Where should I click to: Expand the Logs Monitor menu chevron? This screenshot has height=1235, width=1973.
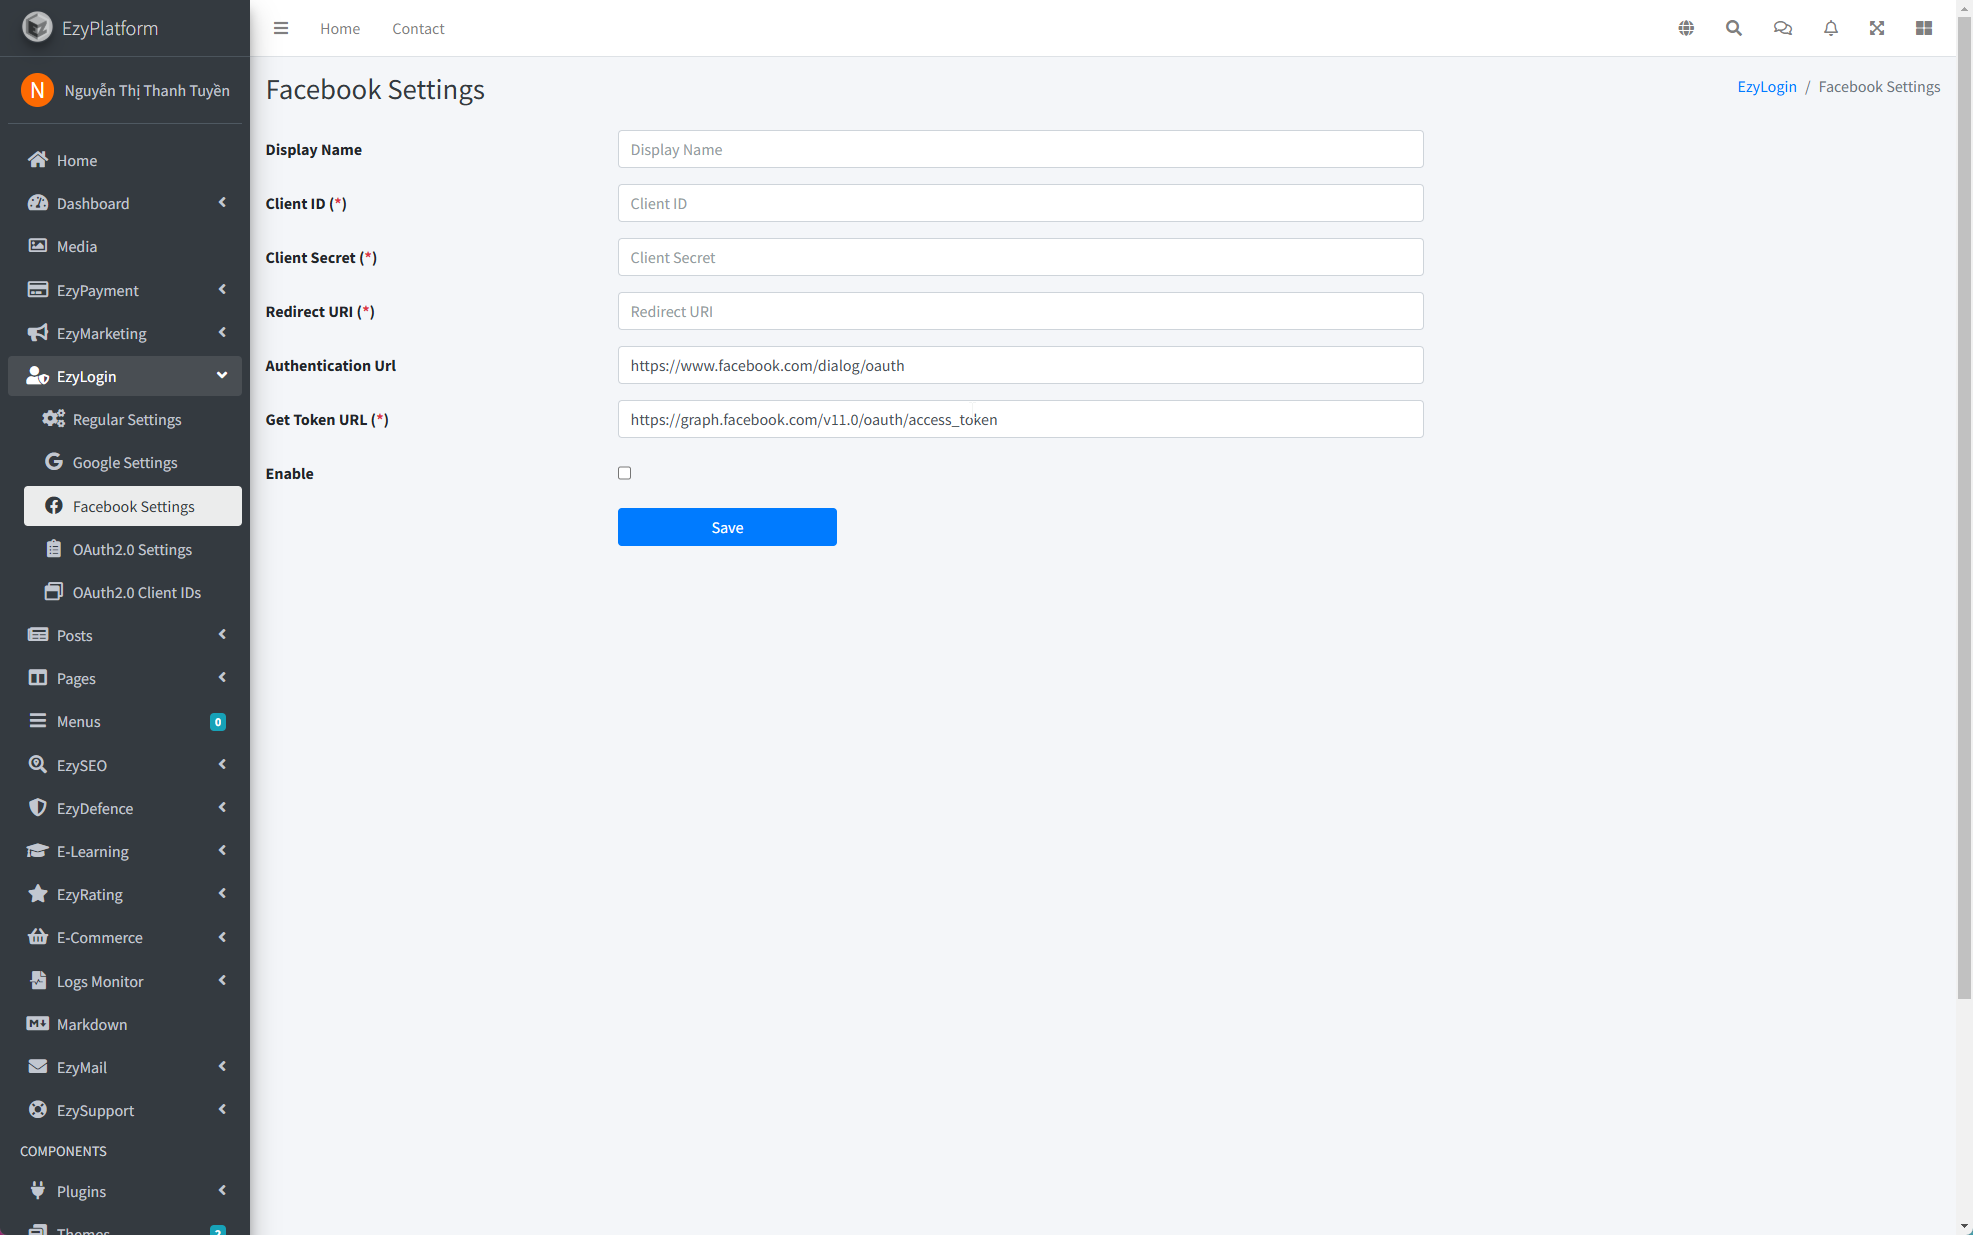222,981
